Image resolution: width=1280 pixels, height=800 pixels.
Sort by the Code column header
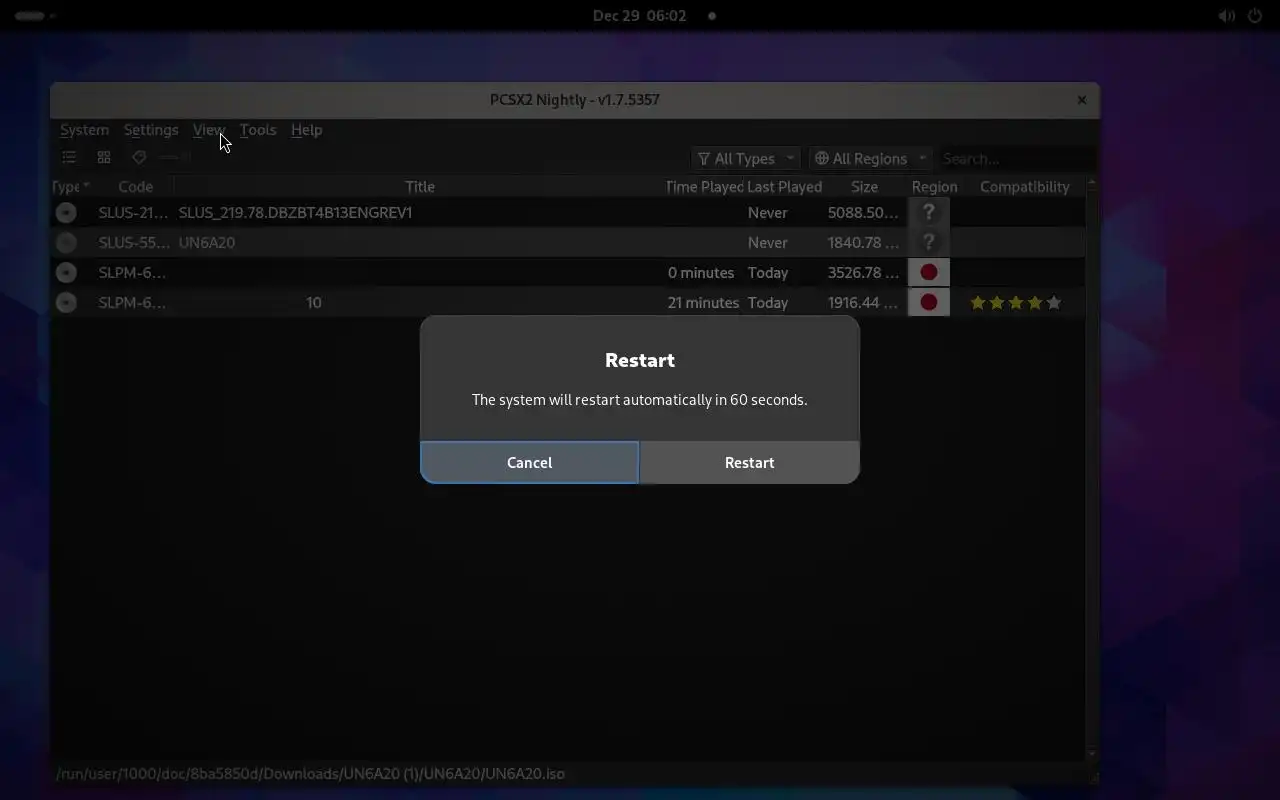pyautogui.click(x=135, y=187)
